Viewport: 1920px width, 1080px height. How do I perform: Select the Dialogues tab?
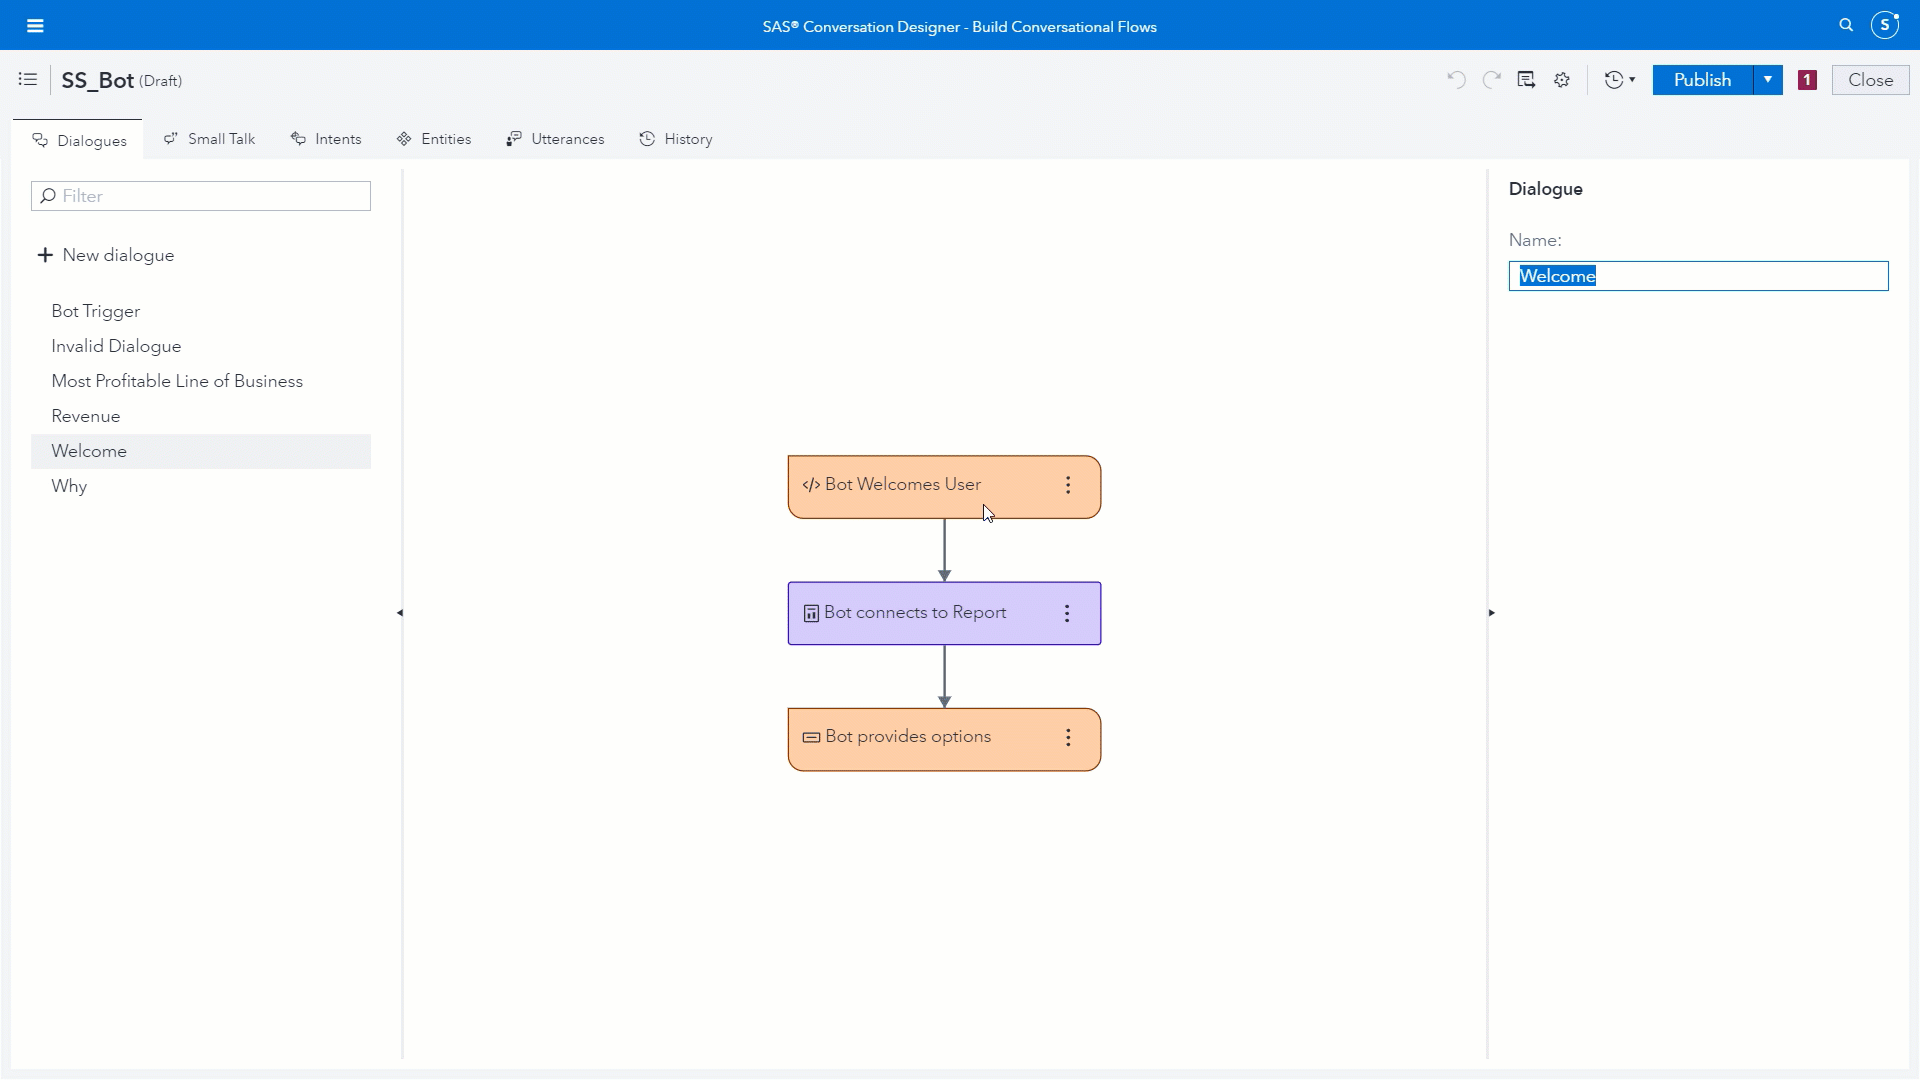80,138
